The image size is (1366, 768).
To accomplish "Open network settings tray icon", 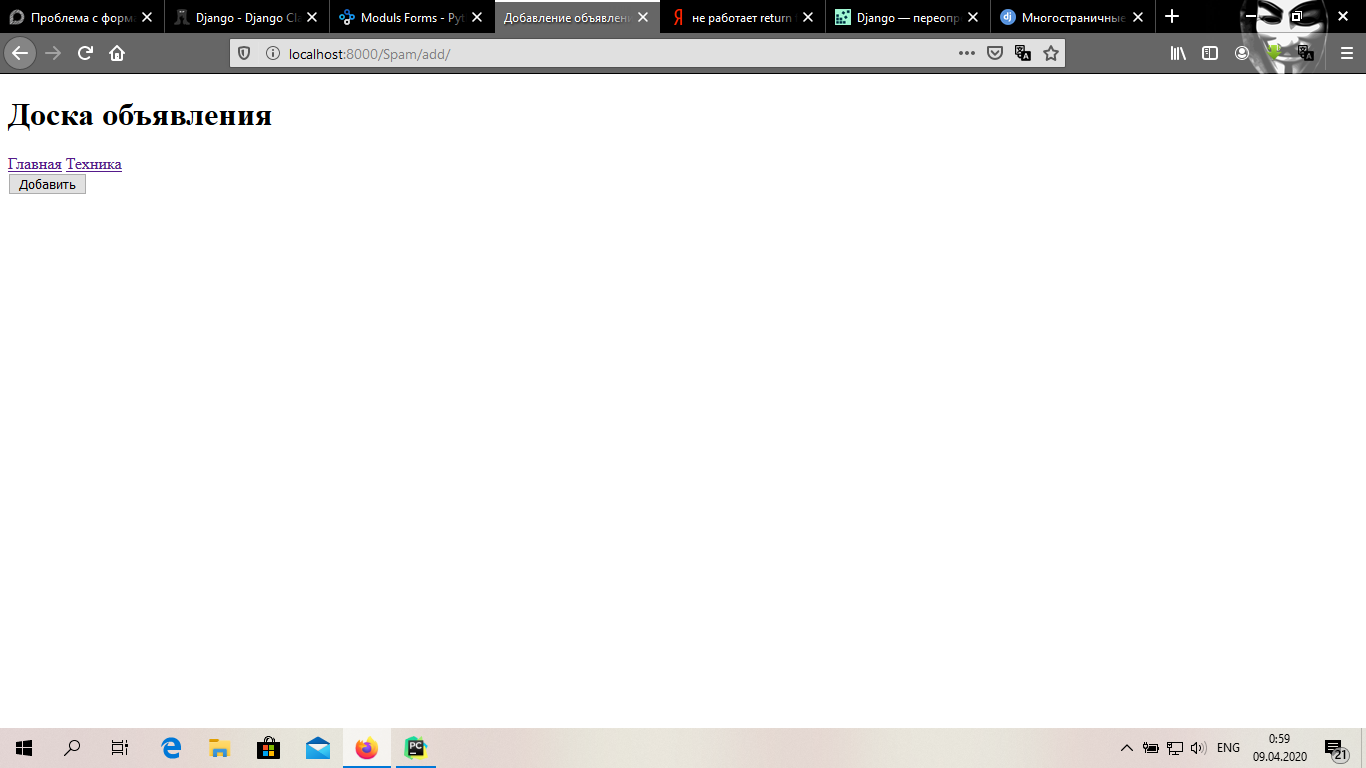I will click(1175, 748).
